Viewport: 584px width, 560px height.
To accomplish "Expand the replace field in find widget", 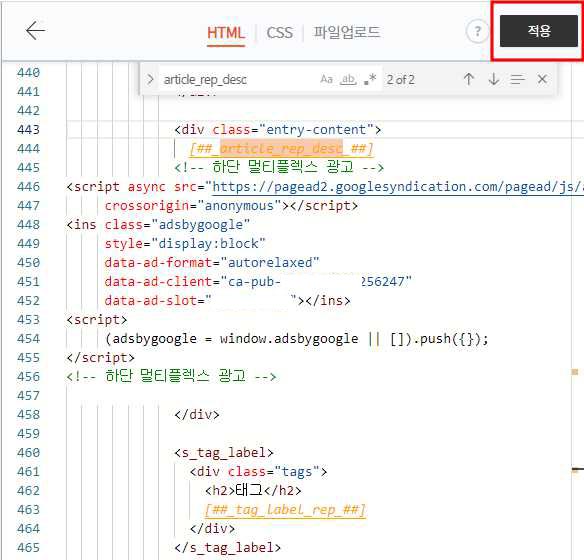I will [x=150, y=79].
